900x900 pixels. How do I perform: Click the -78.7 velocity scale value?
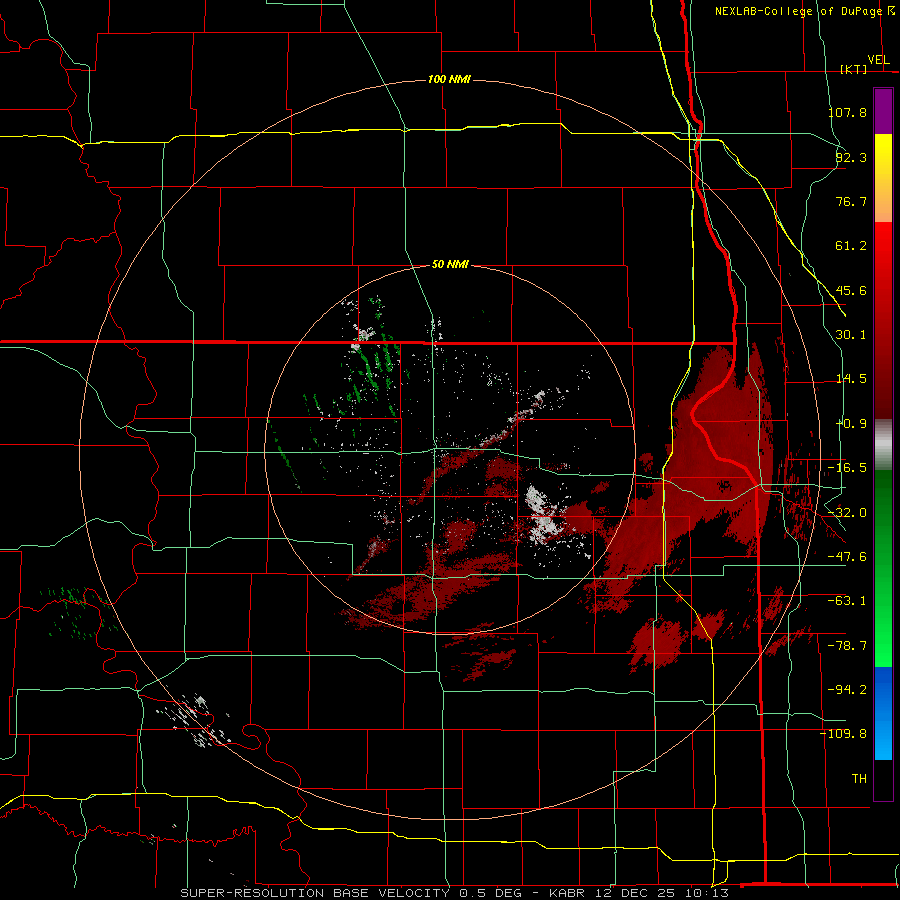(847, 646)
